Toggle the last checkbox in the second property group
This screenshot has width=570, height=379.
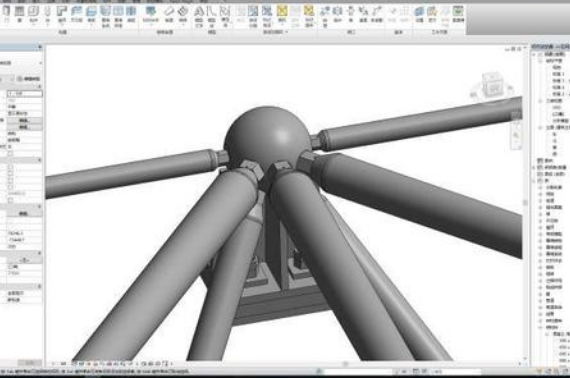click(x=10, y=200)
